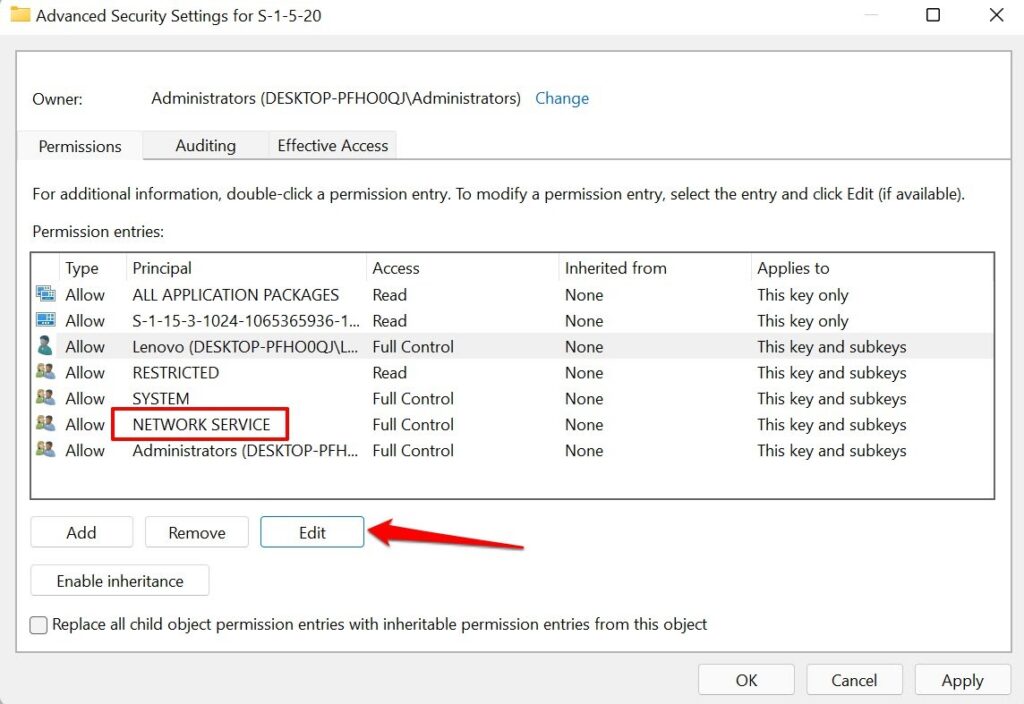Sort by the Inherited from column header

pyautogui.click(x=615, y=268)
